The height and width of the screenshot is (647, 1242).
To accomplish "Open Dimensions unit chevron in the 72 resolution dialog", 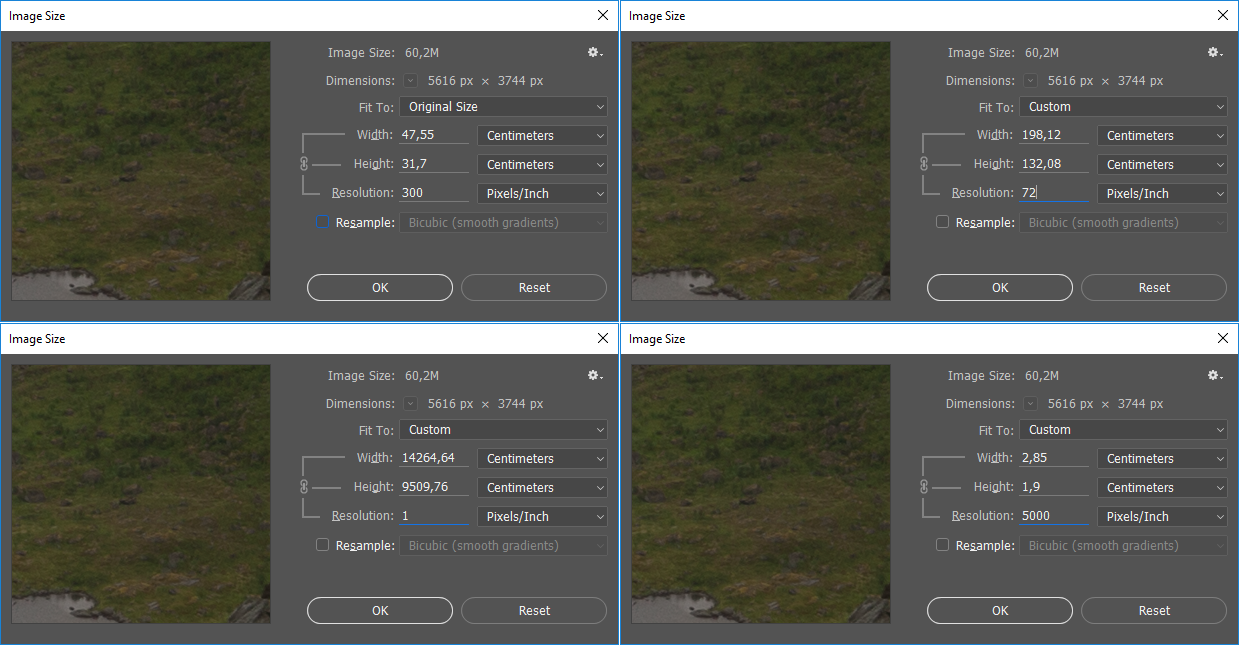I will pyautogui.click(x=1031, y=81).
